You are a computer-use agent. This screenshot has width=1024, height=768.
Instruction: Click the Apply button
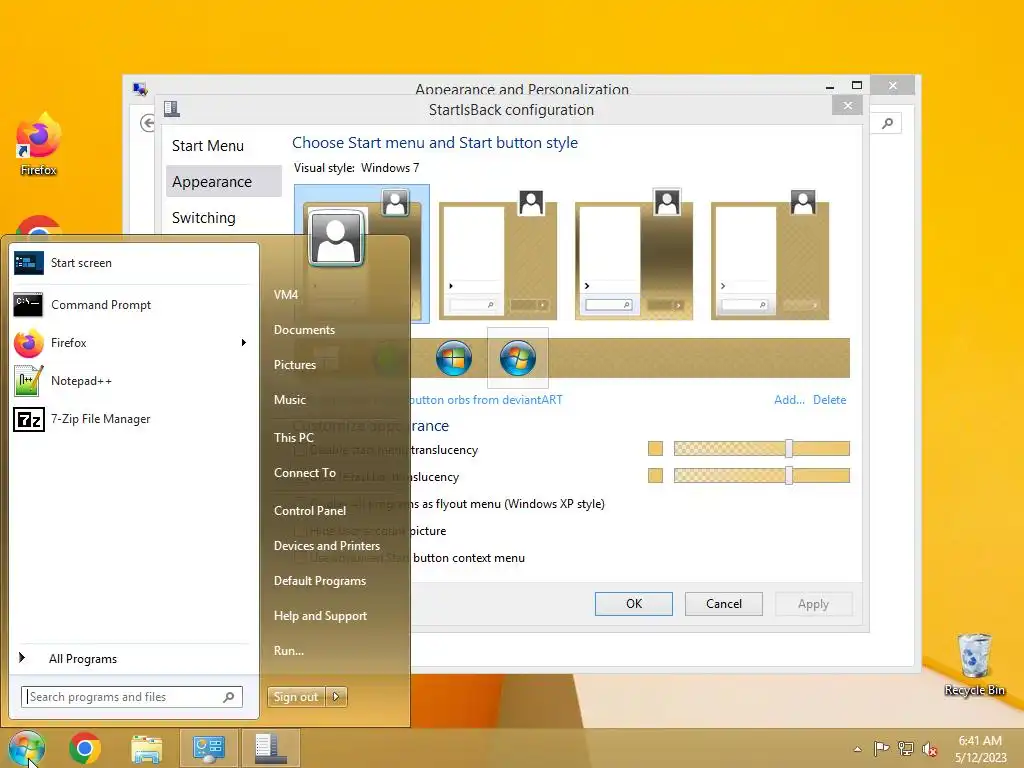pyautogui.click(x=813, y=604)
